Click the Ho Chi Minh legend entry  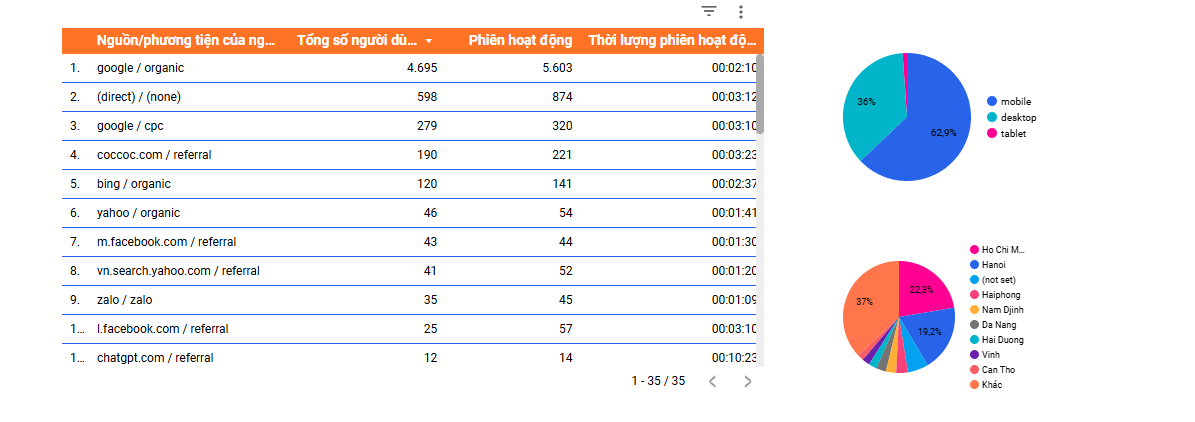1003,250
